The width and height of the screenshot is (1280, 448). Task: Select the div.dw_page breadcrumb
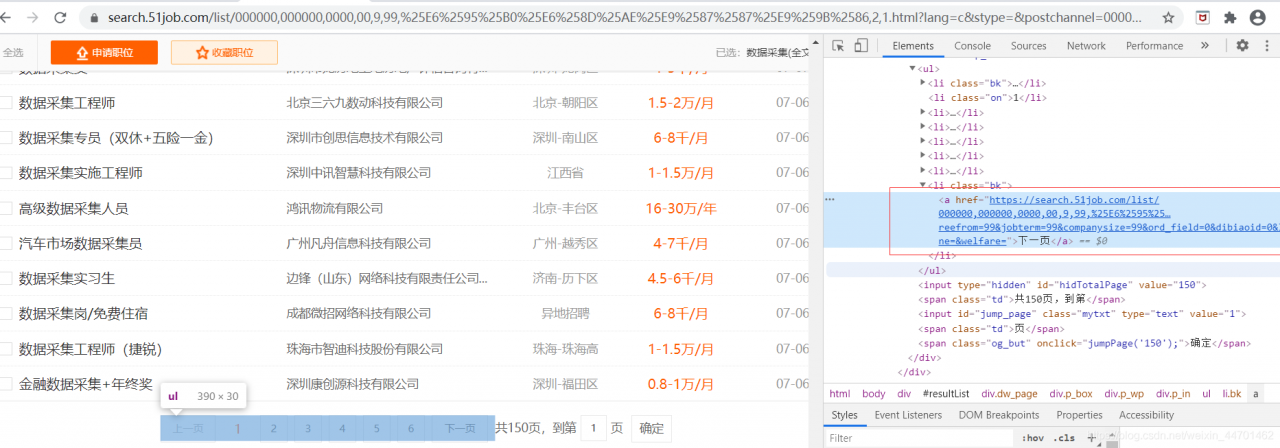[1009, 394]
